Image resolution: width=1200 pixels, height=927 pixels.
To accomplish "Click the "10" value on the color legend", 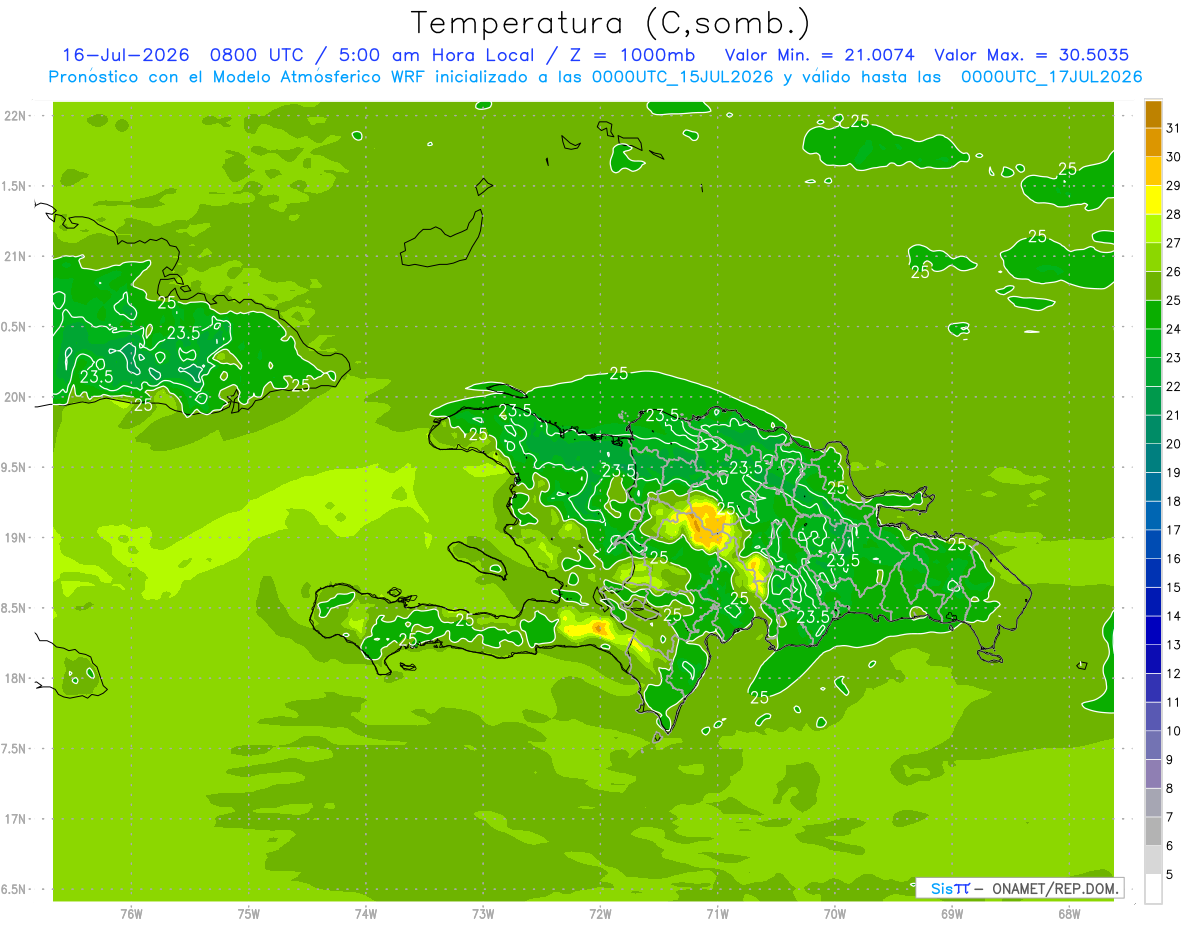I will 1173,731.
